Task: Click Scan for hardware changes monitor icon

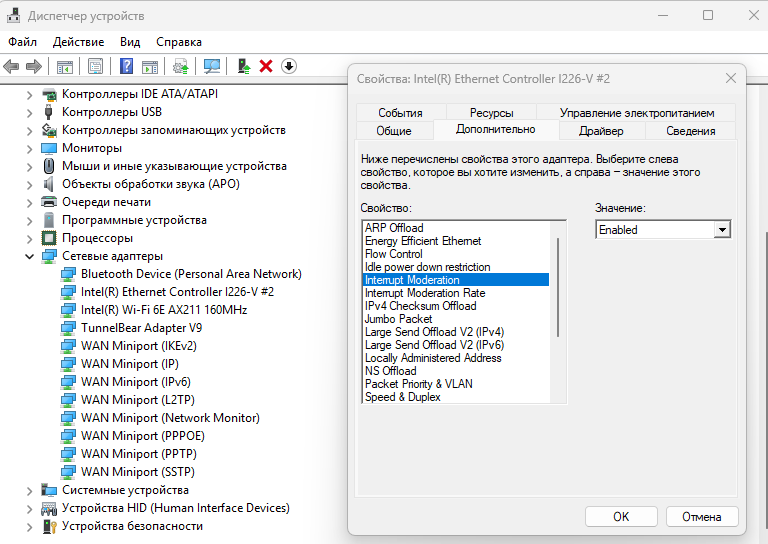Action: 212,66
